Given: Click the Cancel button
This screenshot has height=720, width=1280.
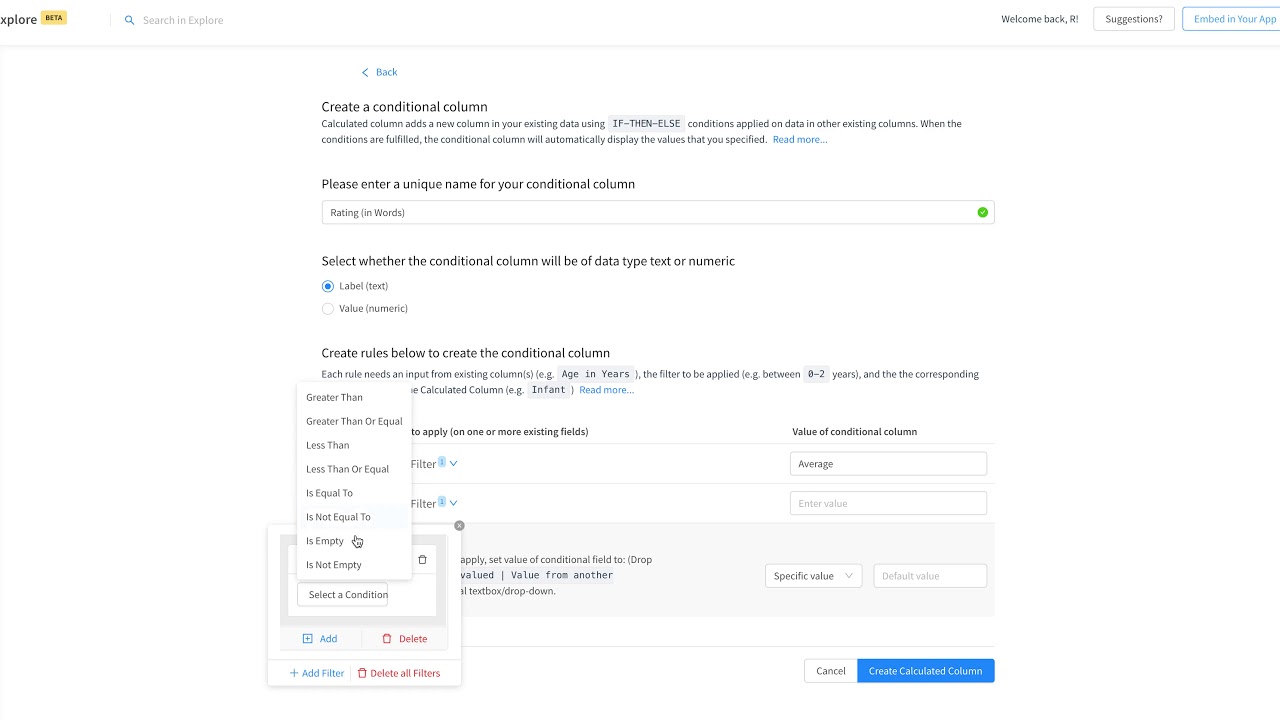Looking at the screenshot, I should click(x=830, y=671).
